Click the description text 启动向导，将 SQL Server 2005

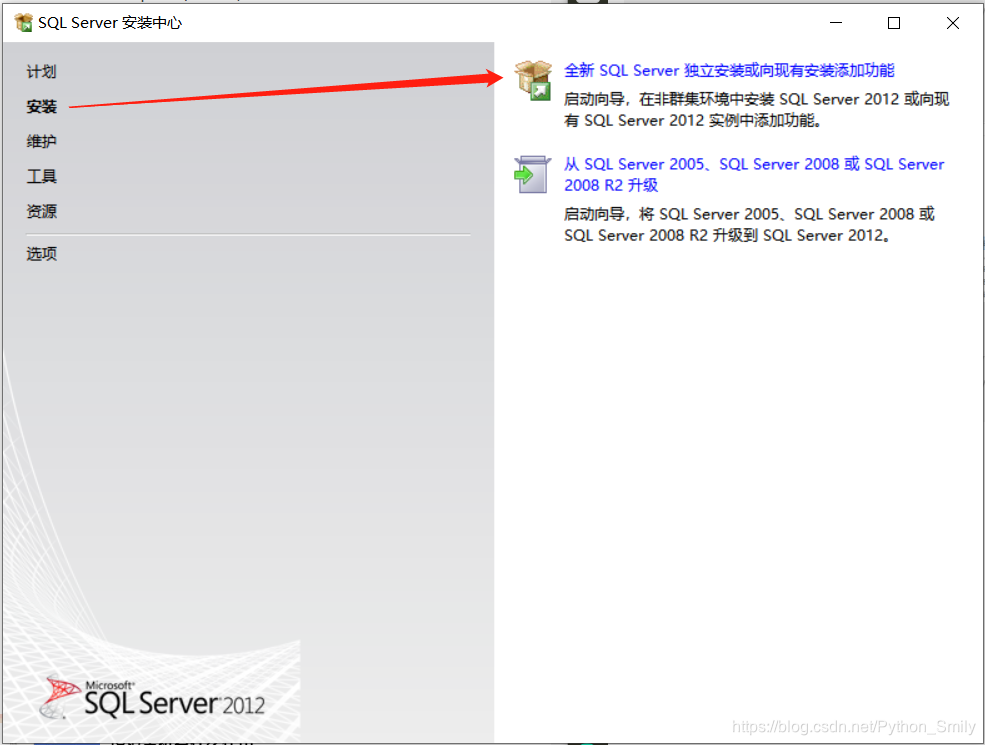coord(749,225)
